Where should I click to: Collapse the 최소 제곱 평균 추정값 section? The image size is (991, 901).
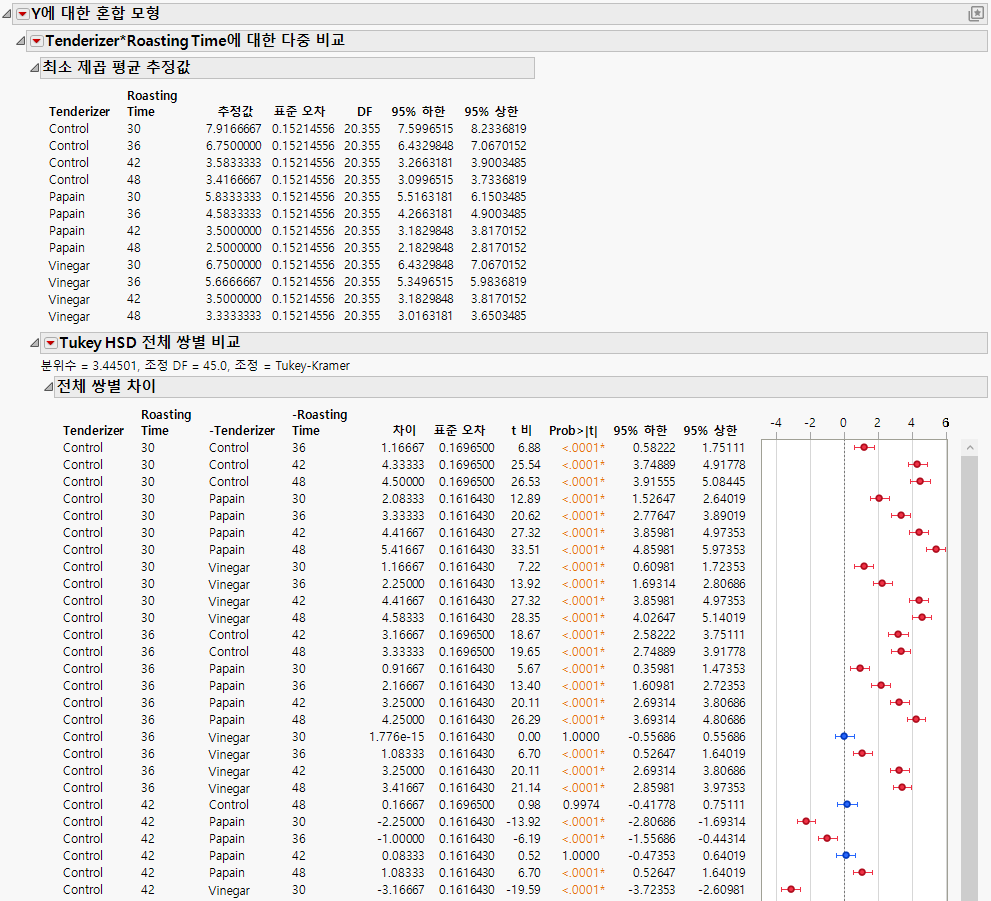(34, 68)
